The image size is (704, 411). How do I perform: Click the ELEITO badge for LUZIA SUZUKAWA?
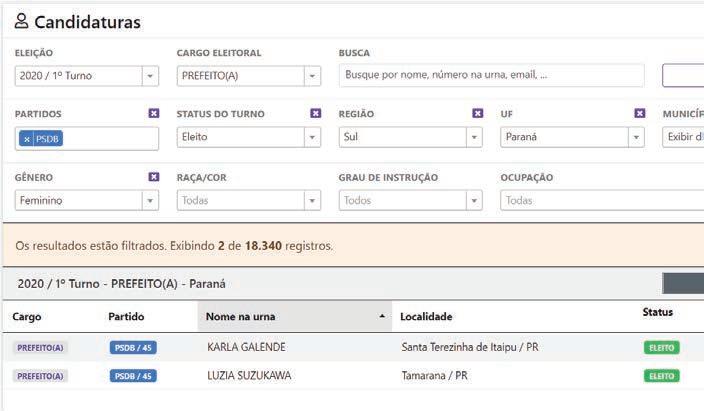coord(661,376)
